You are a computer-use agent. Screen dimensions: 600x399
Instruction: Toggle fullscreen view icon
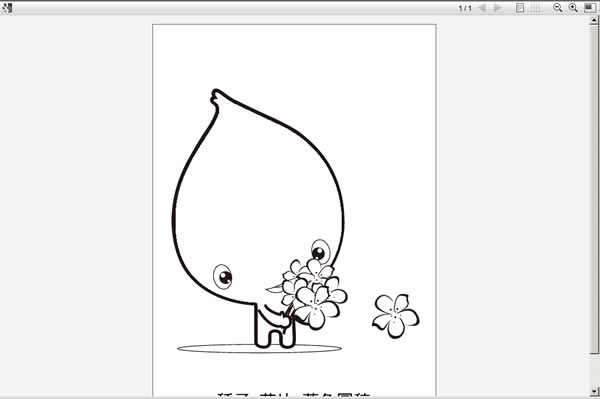pyautogui.click(x=590, y=8)
